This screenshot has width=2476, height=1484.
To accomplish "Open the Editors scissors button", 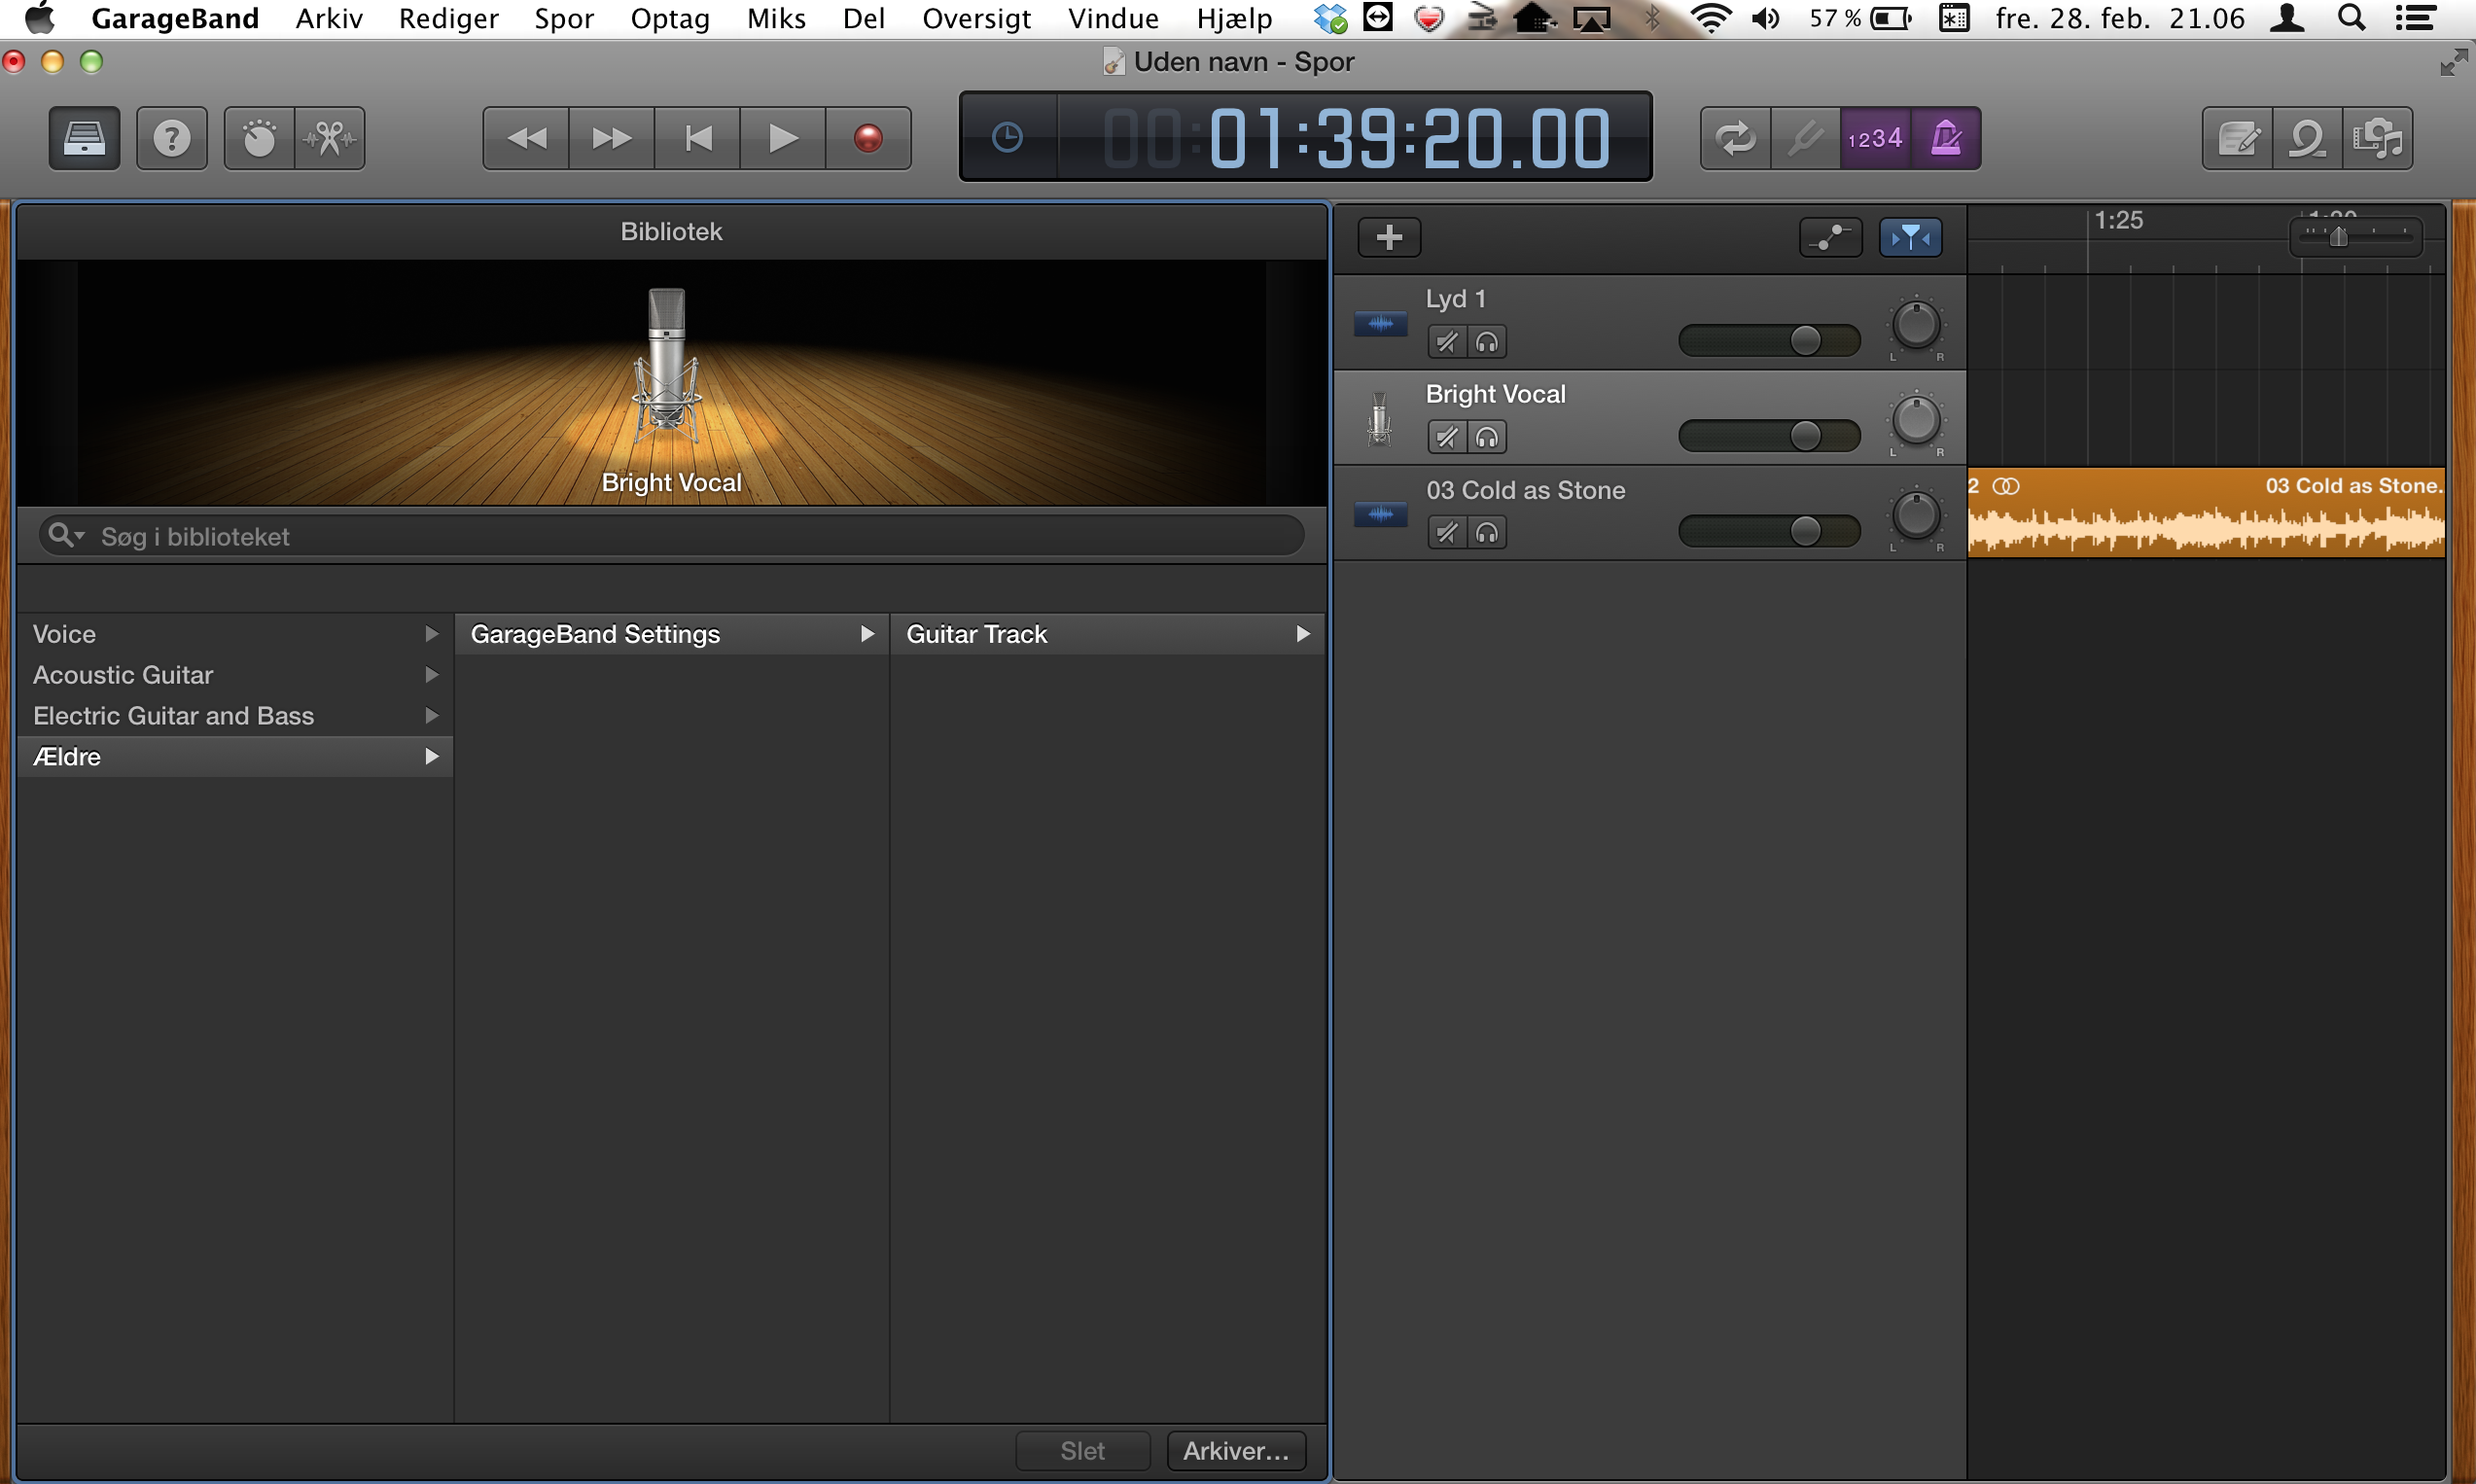I will (329, 138).
